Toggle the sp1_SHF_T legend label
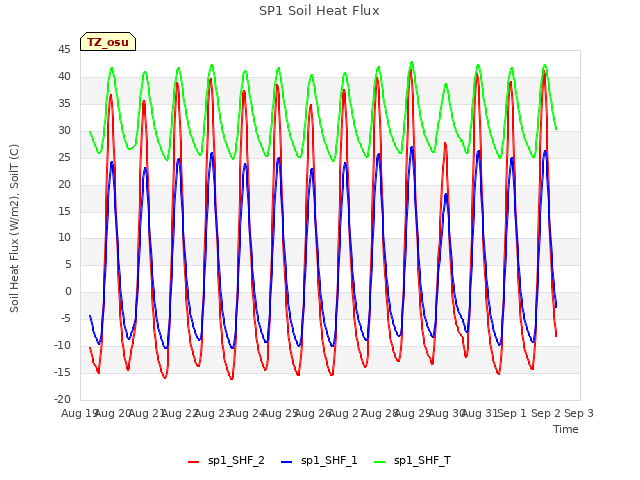Screen dimensions: 640x480 click(422, 461)
